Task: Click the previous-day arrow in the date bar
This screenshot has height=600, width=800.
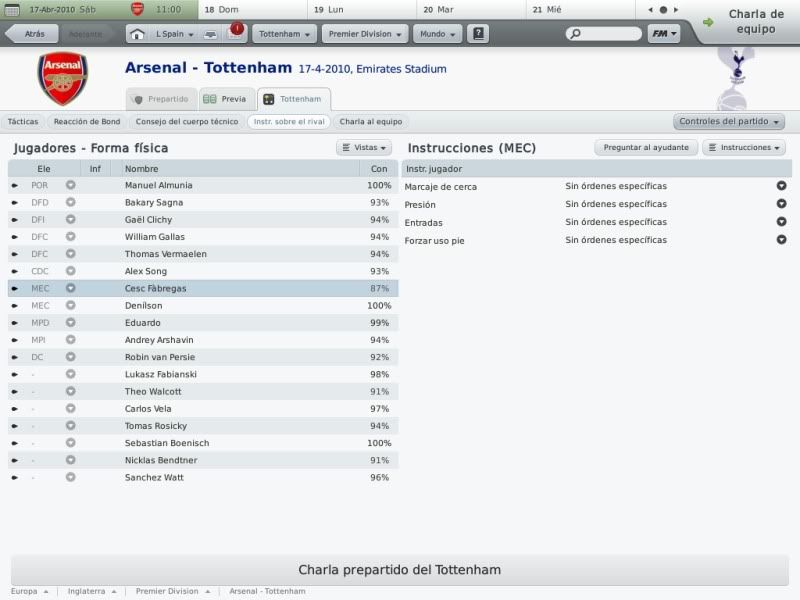Action: [651, 10]
